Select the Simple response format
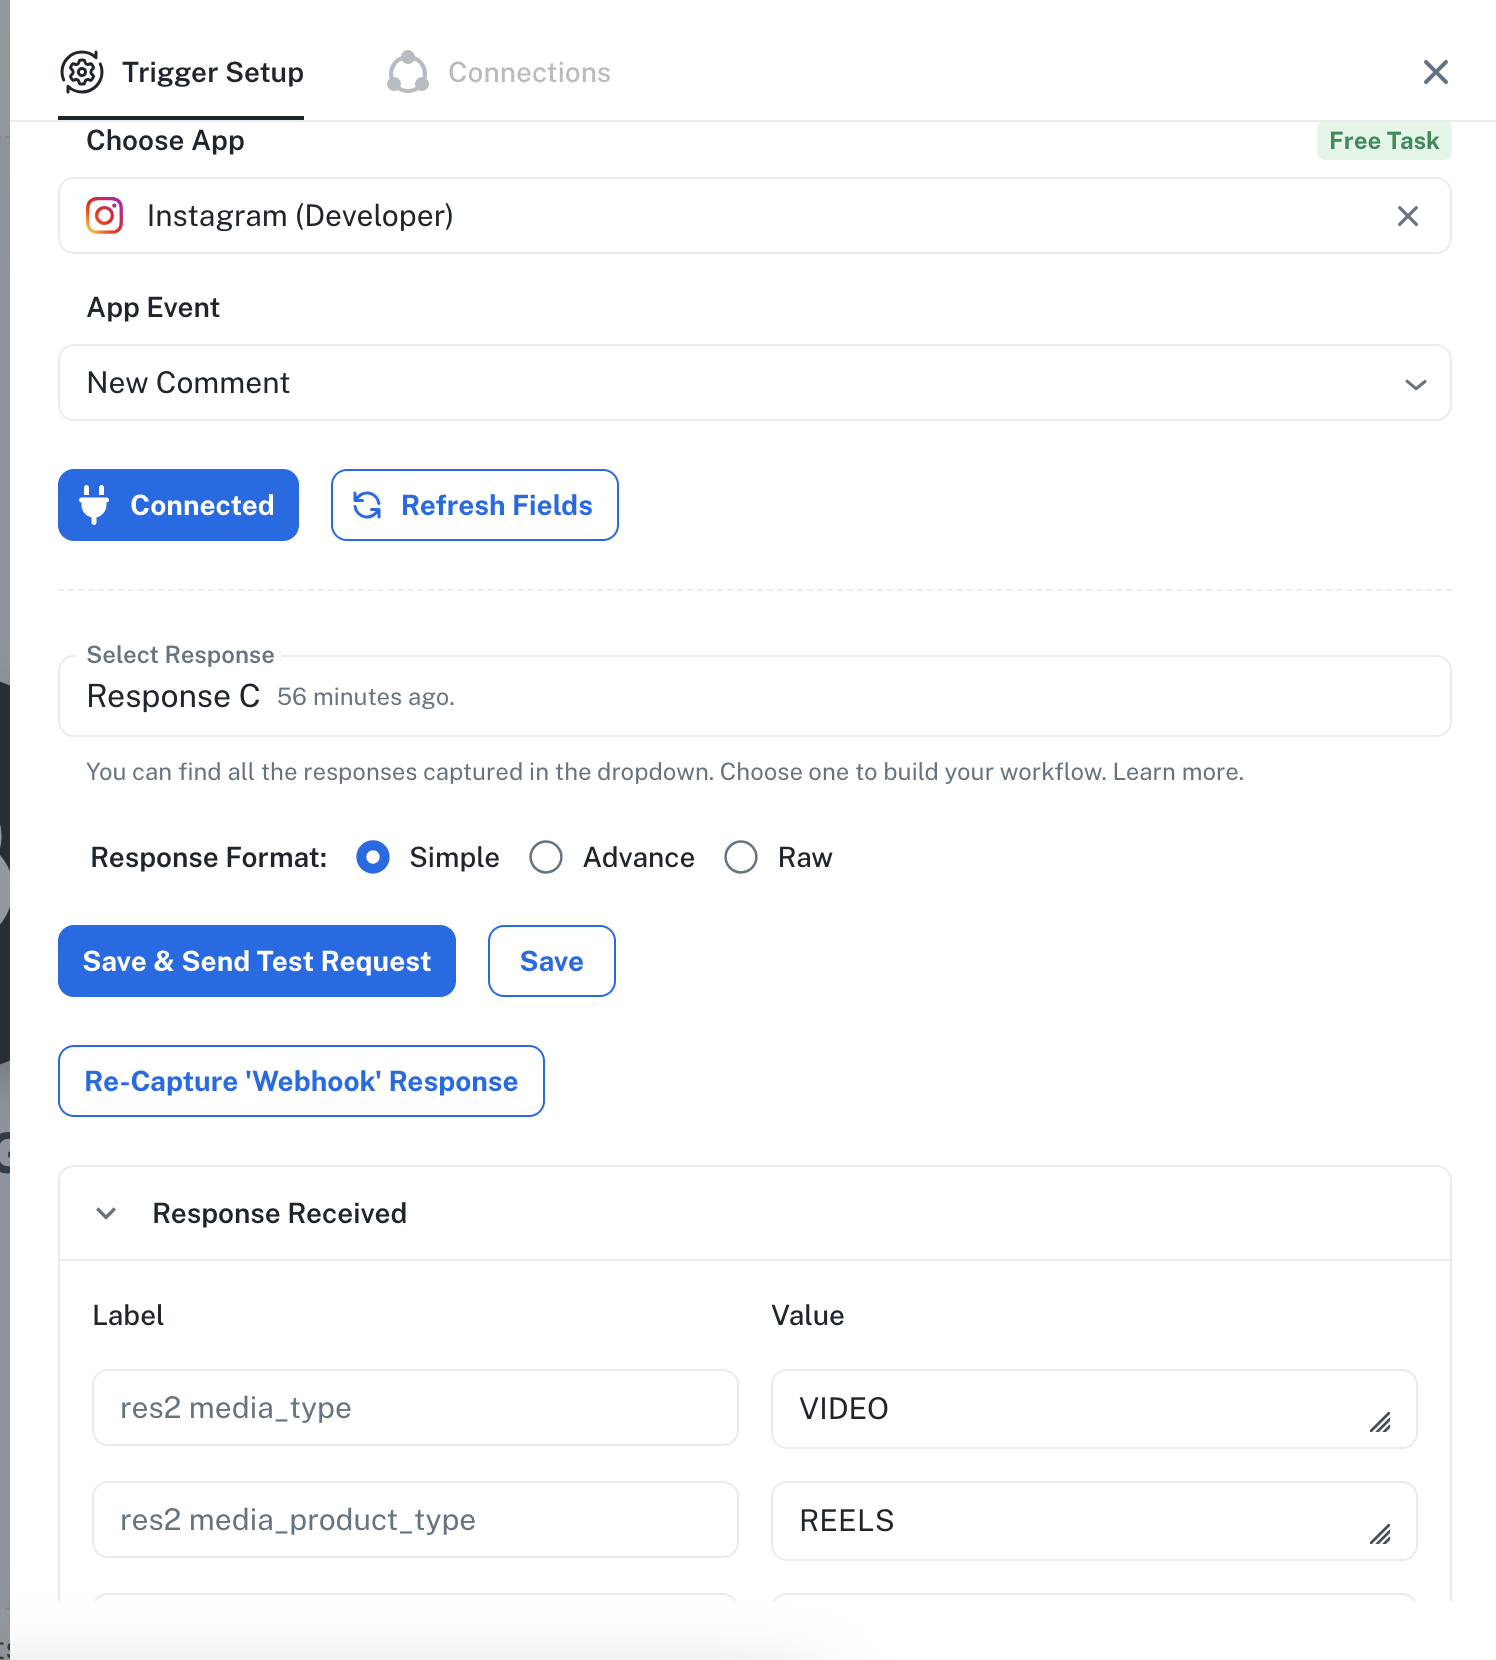This screenshot has width=1496, height=1660. click(x=373, y=857)
